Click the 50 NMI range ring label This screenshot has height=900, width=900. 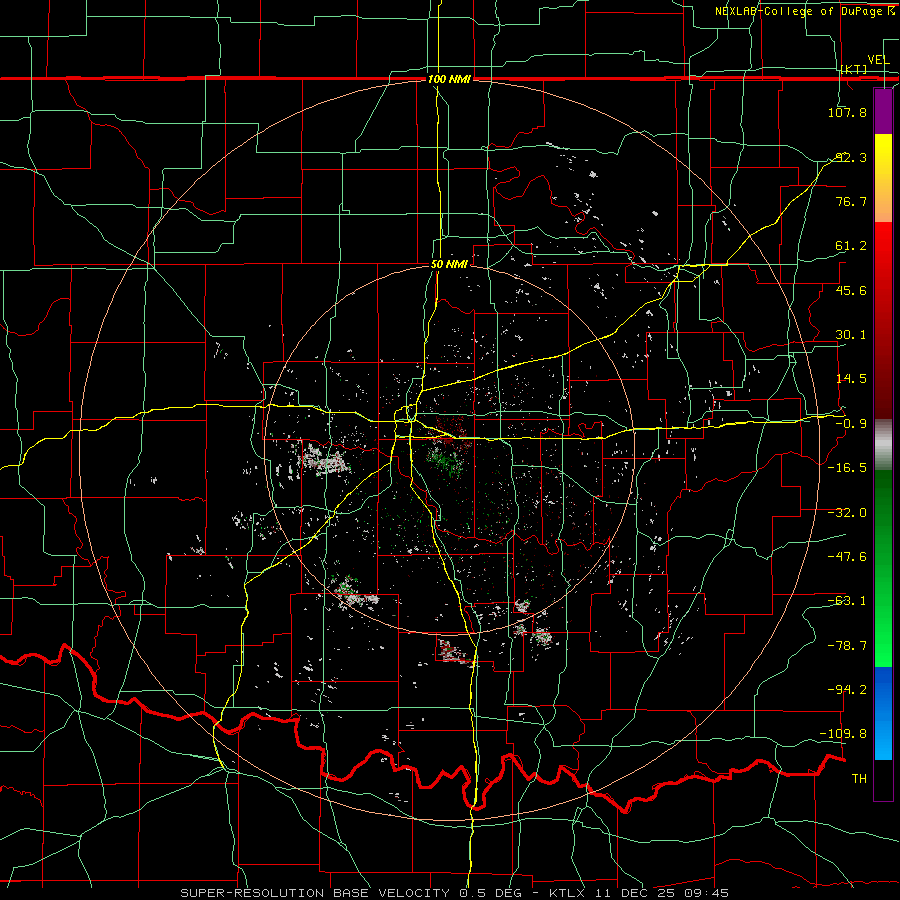point(449,265)
